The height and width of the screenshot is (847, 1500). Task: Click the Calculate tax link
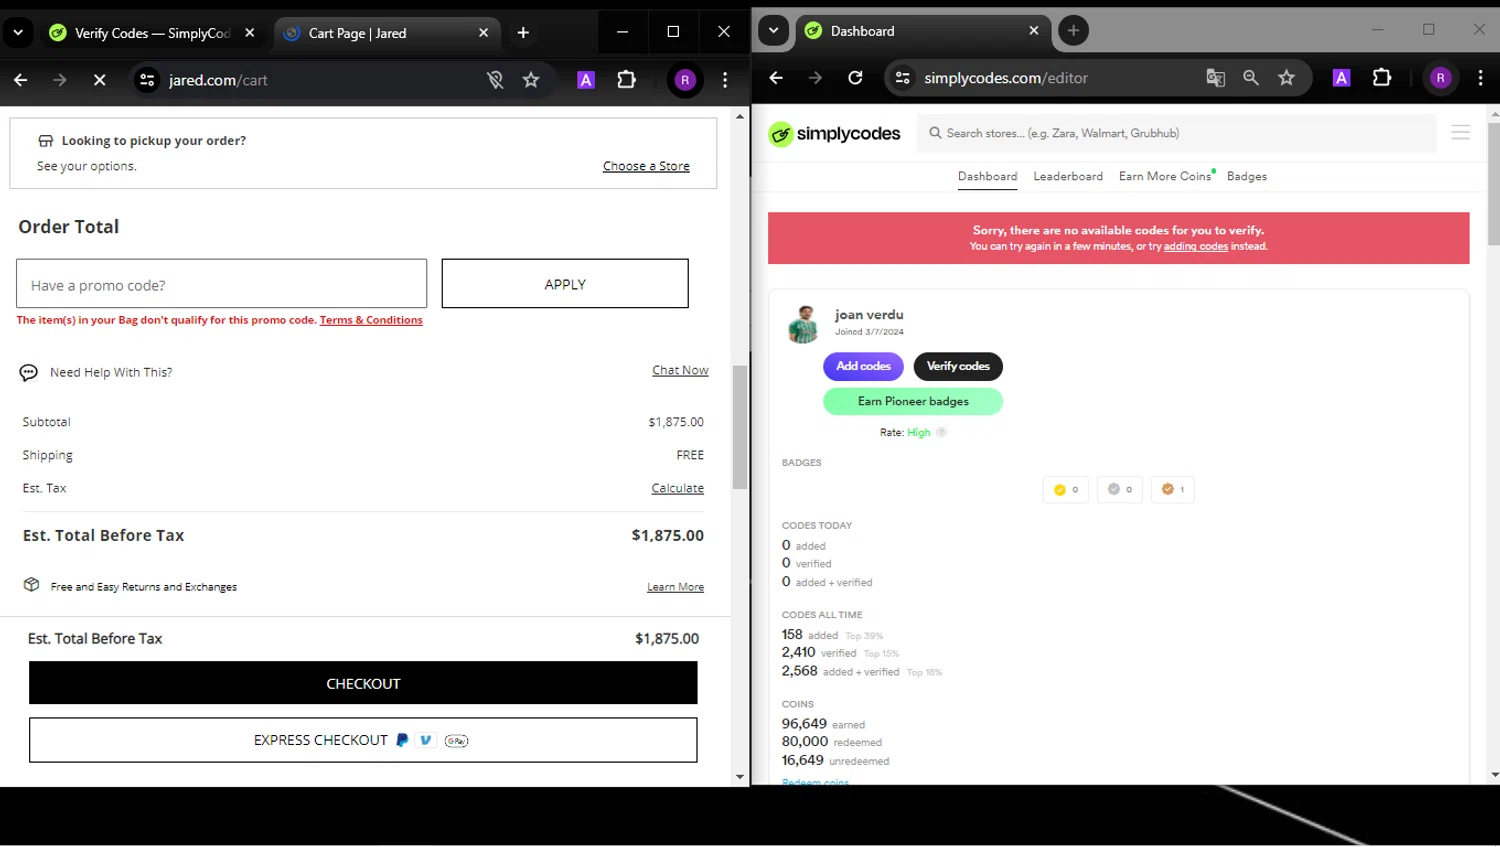678,489
